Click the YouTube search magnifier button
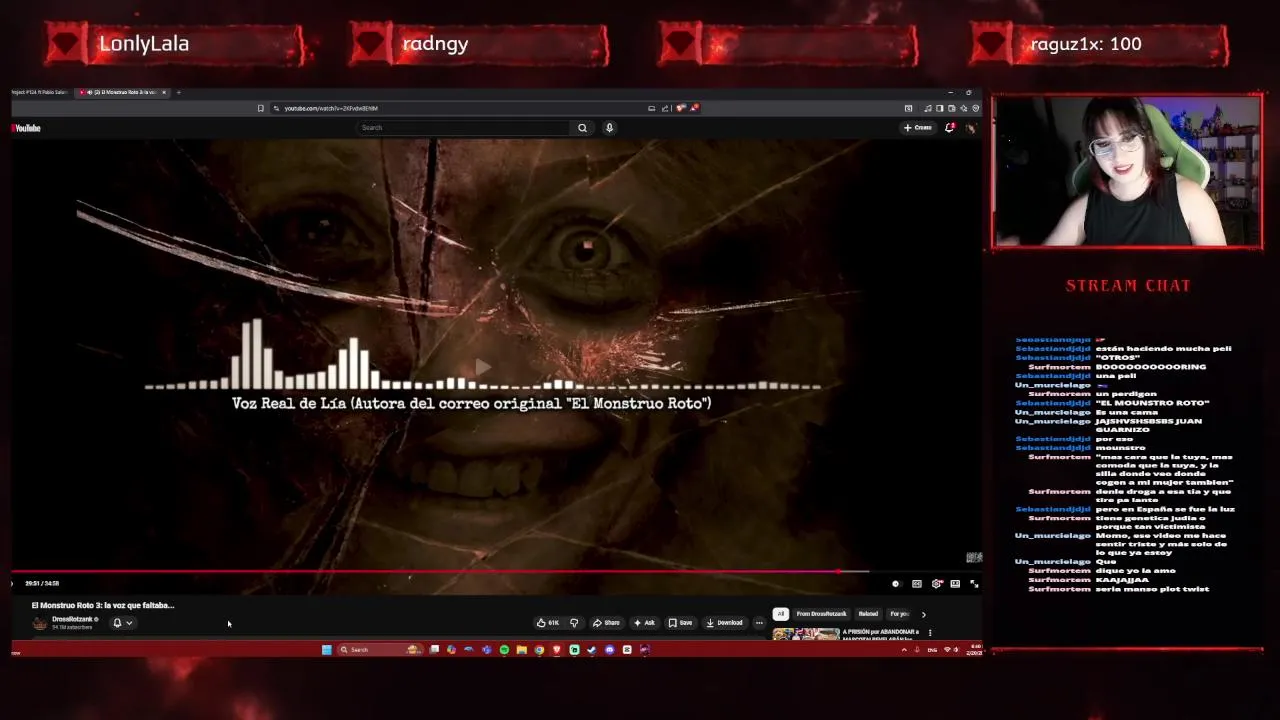The height and width of the screenshot is (720, 1280). tap(582, 128)
